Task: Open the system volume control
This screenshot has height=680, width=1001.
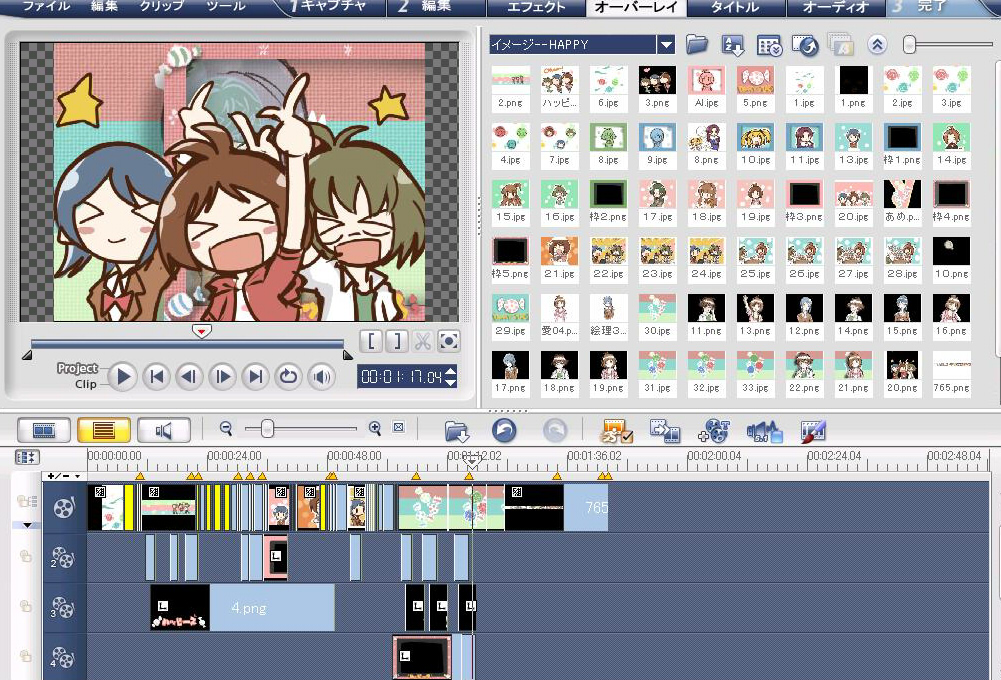Action: (322, 377)
